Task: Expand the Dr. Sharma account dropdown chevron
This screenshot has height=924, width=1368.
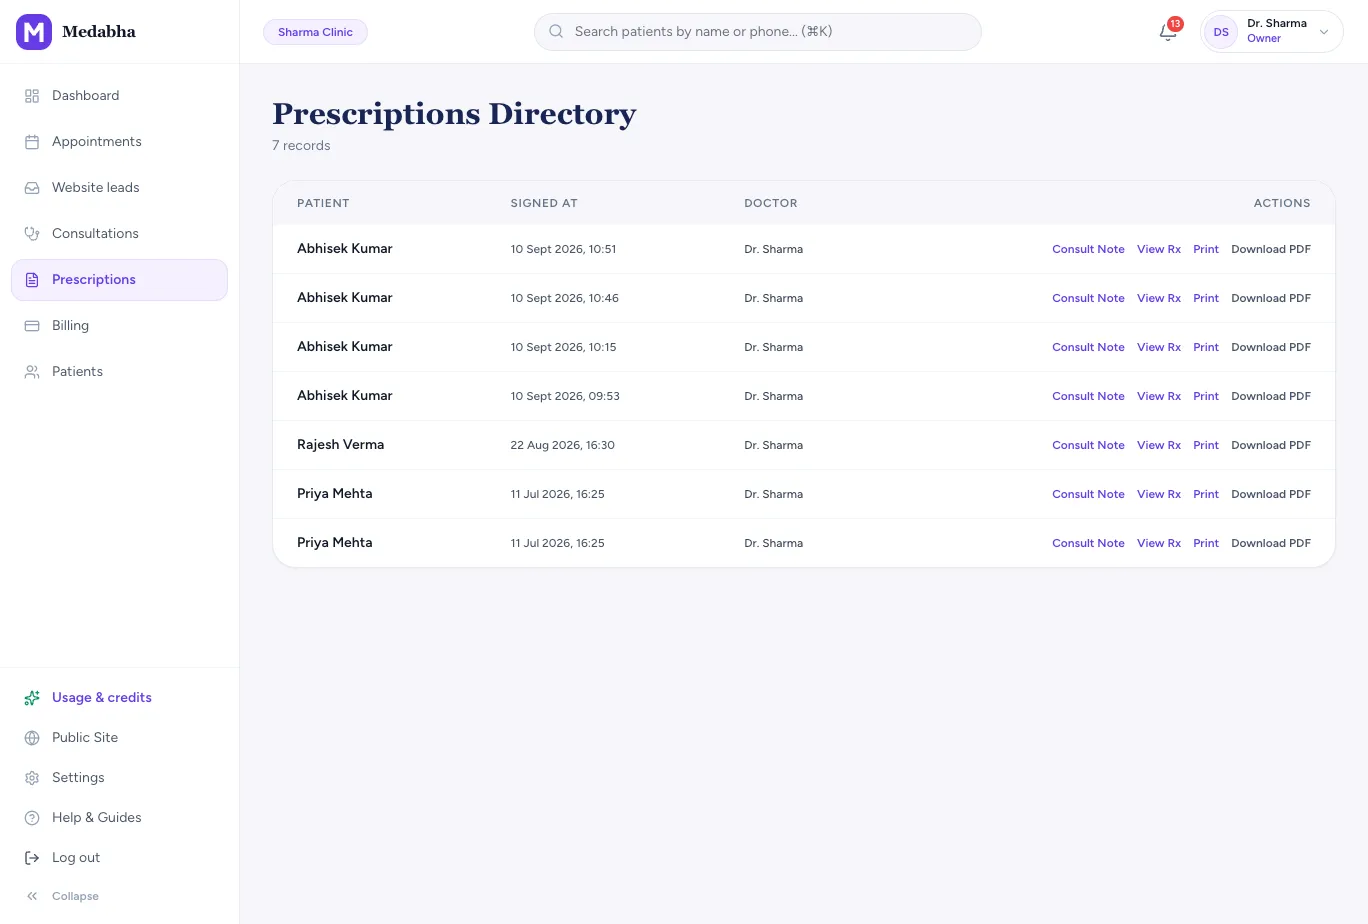Action: tap(1324, 32)
